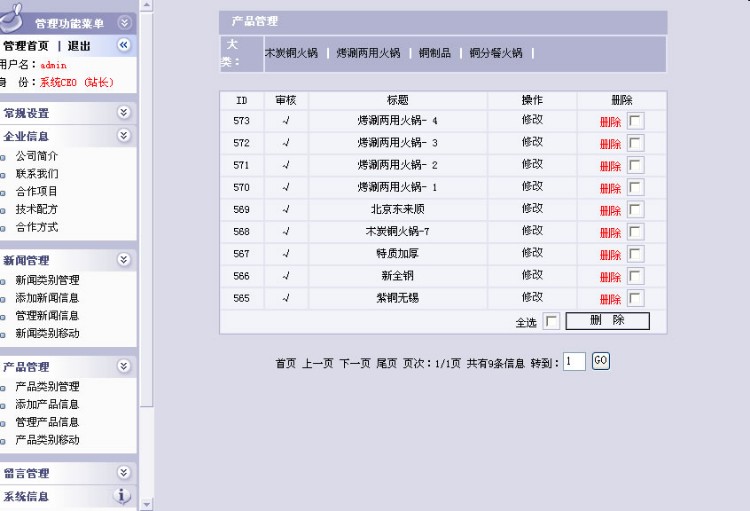Check the delete box for 北京东来顺

(635, 209)
